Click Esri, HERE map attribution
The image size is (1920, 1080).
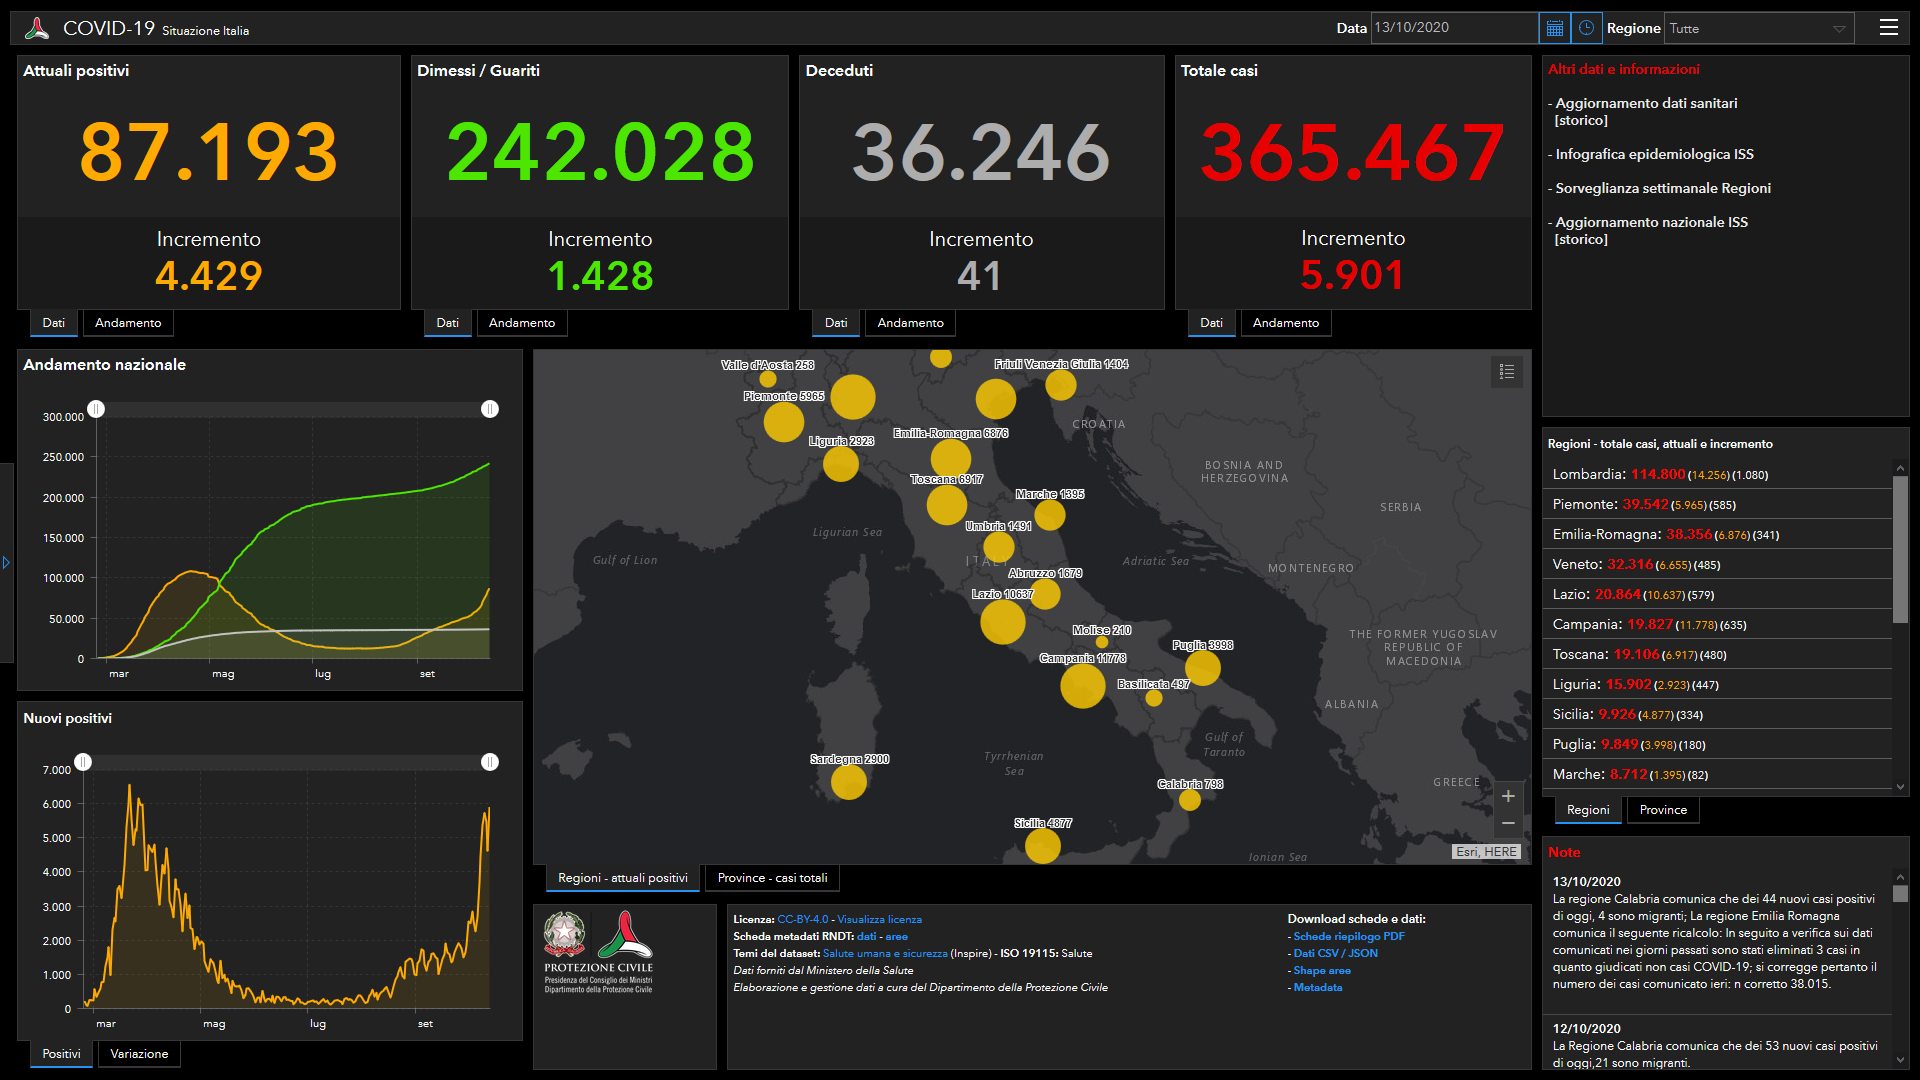coord(1486,852)
